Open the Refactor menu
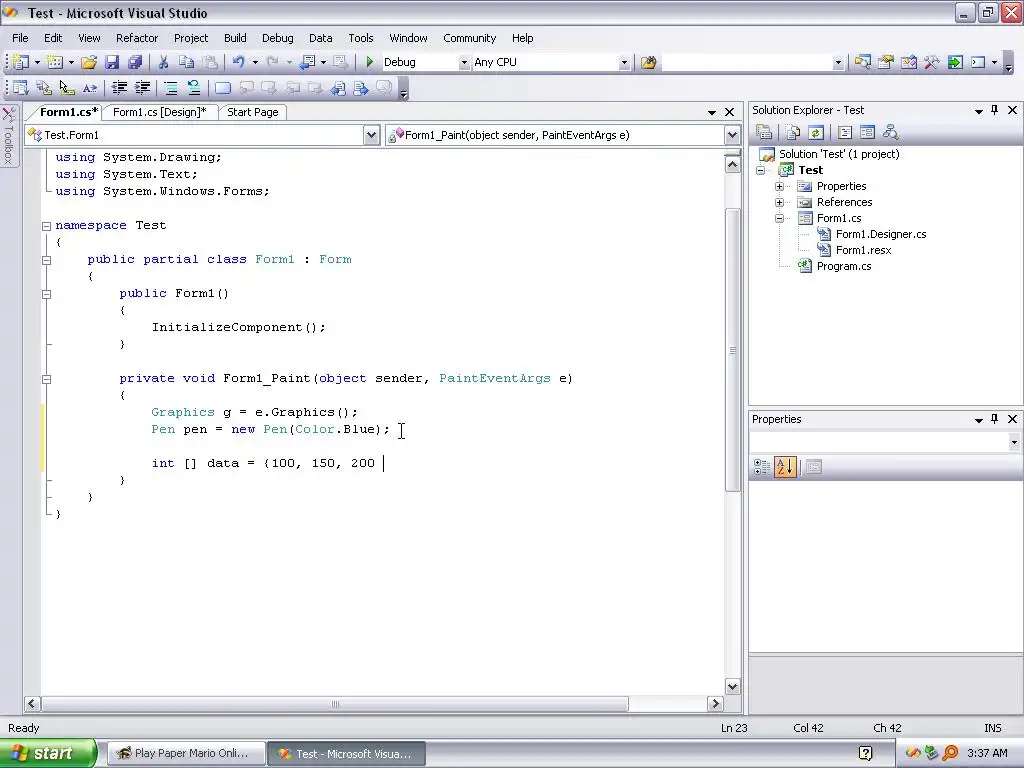 [x=137, y=38]
